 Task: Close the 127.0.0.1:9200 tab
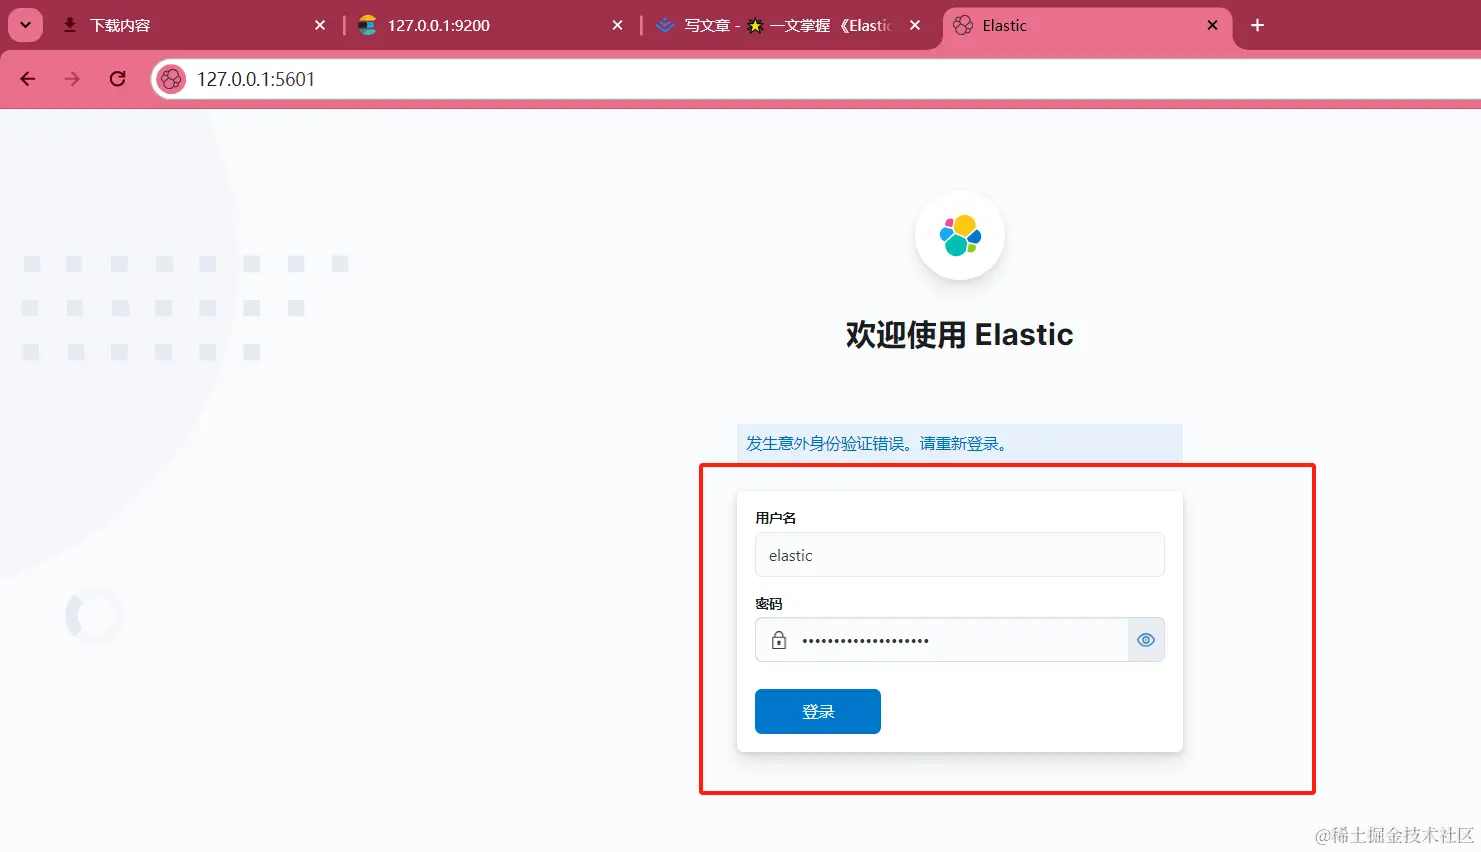[617, 26]
